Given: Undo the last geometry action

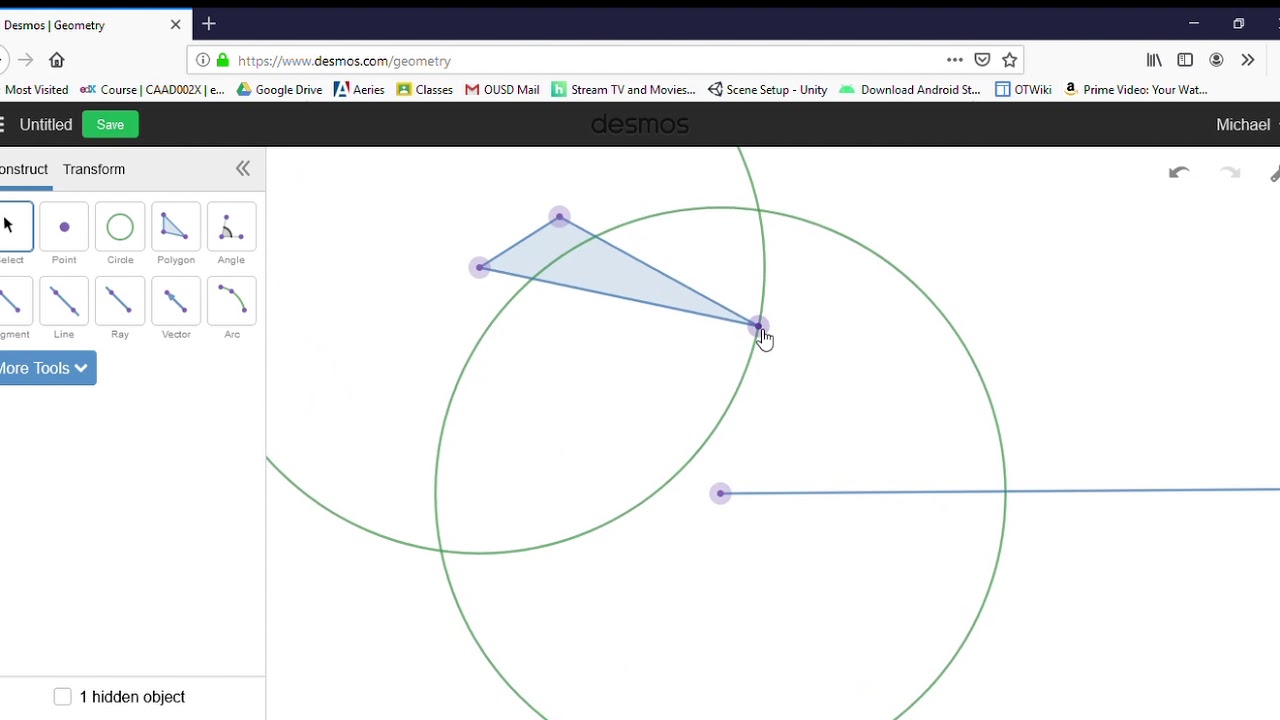Looking at the screenshot, I should tap(1179, 173).
